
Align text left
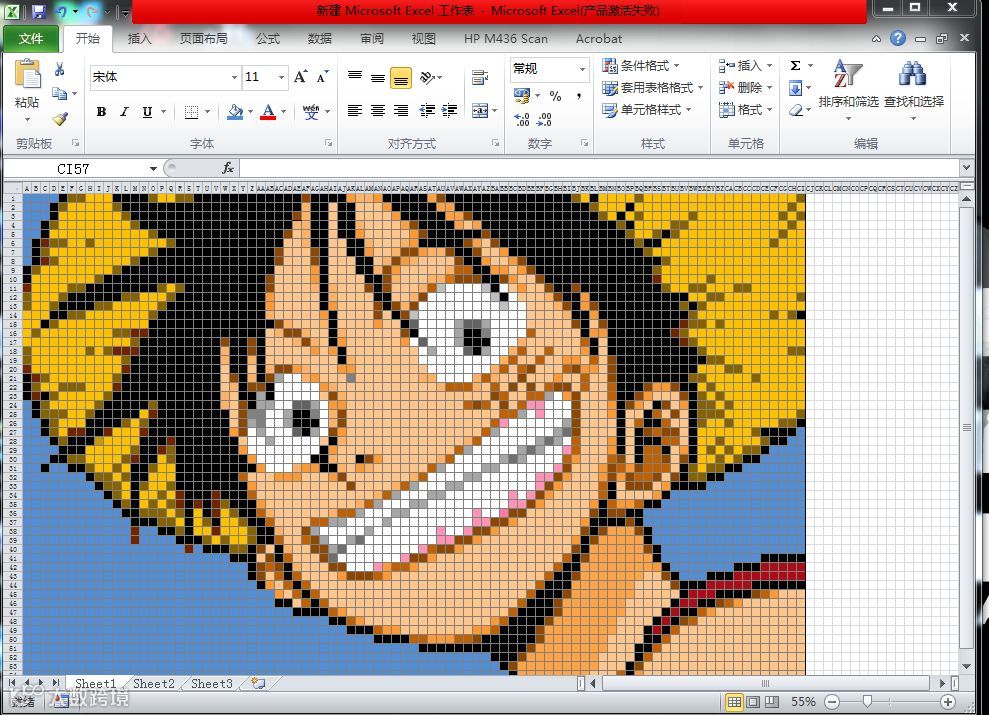(x=354, y=111)
